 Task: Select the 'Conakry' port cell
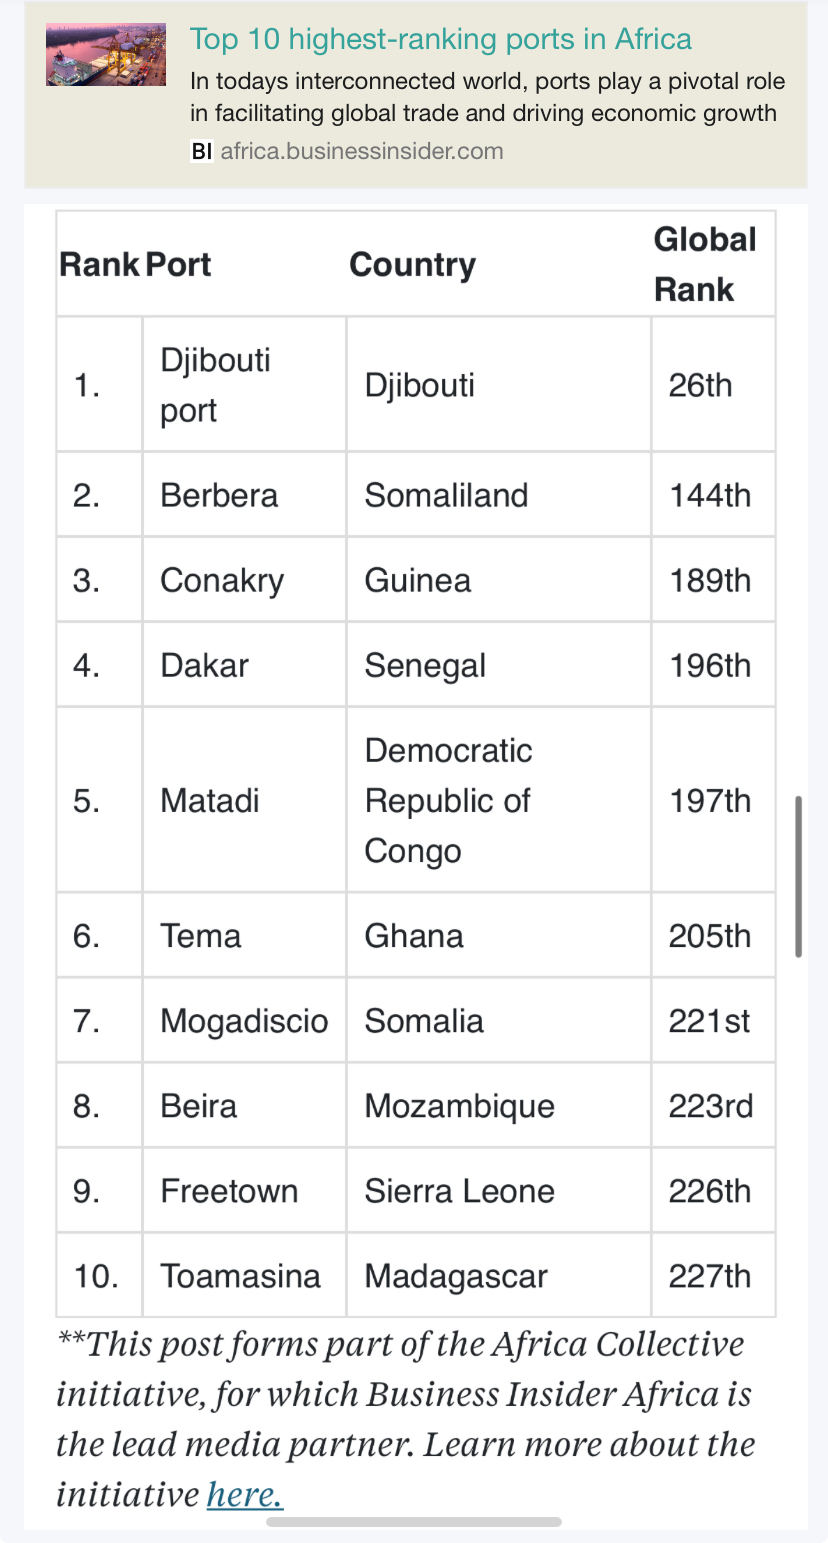[x=245, y=580]
